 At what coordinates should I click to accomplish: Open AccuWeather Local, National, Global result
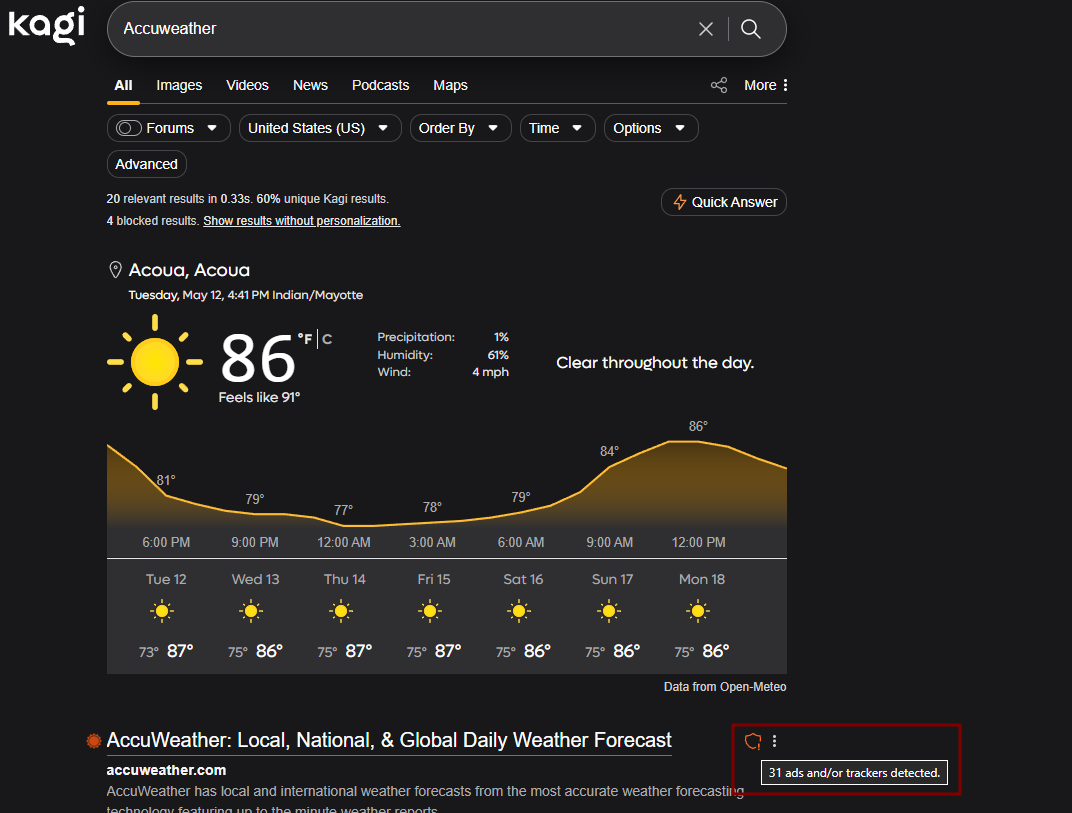389,740
